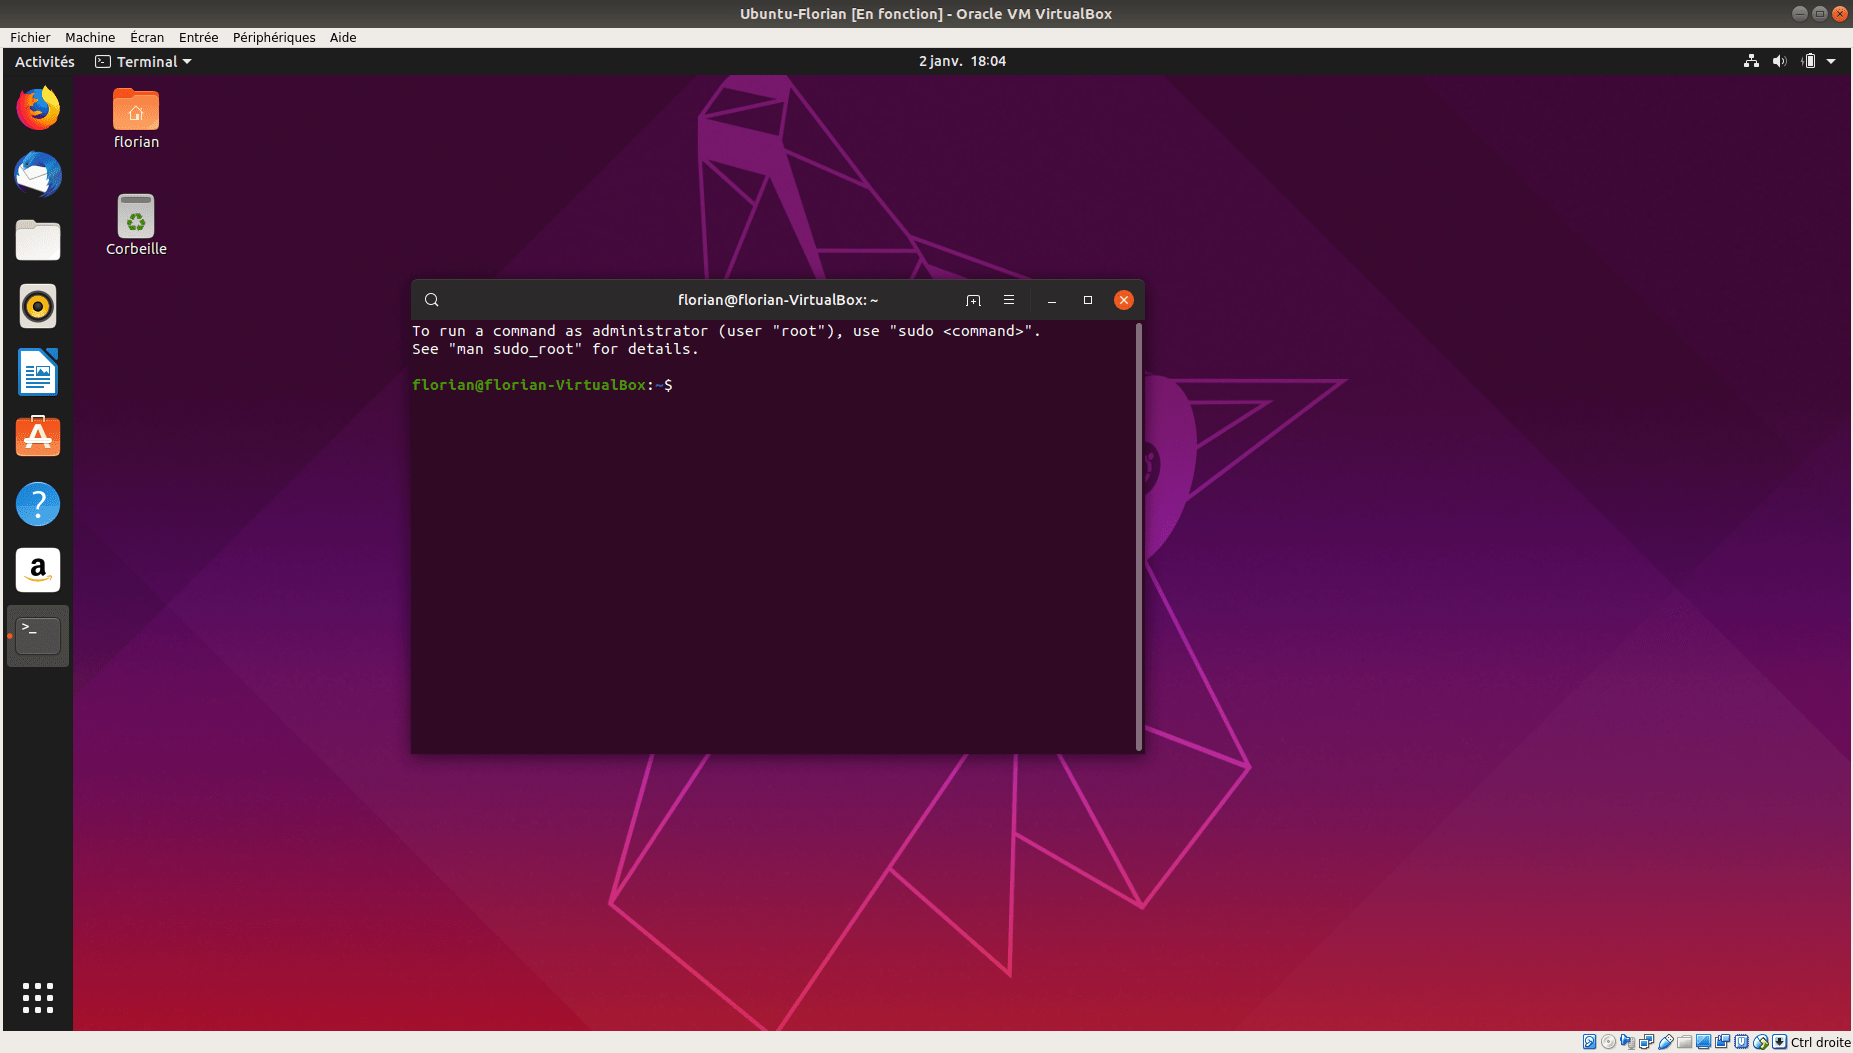This screenshot has width=1853, height=1053.
Task: Open the Machine menu in VirtualBox
Action: (x=90, y=38)
